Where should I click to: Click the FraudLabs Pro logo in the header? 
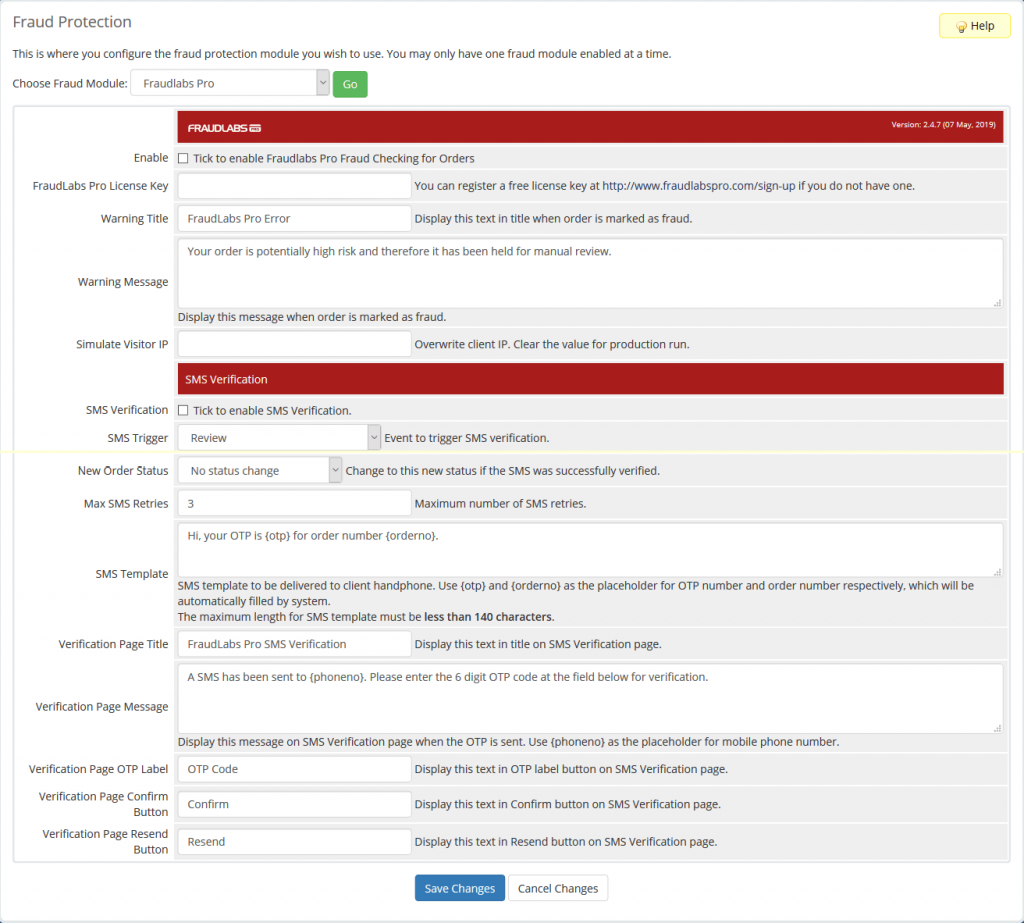(x=222, y=127)
